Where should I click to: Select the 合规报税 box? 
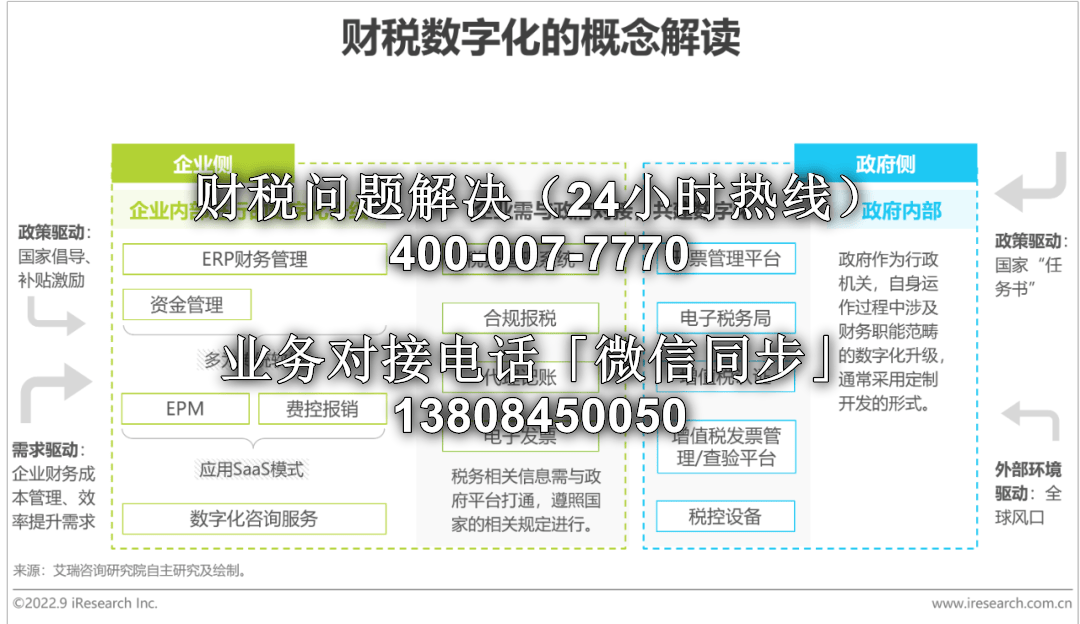(520, 318)
